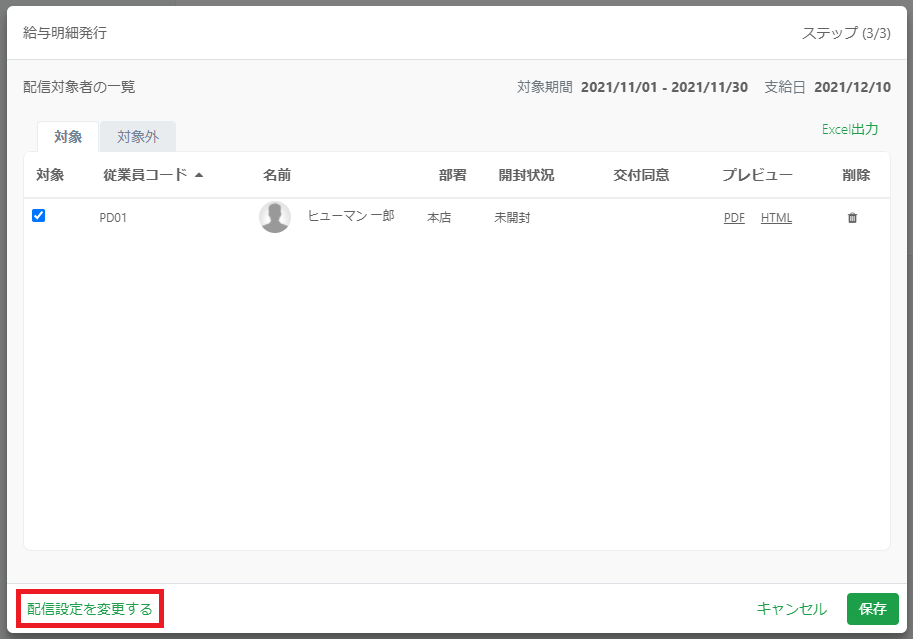913x639 pixels.
Task: Click department cell 本店
Action: point(439,218)
